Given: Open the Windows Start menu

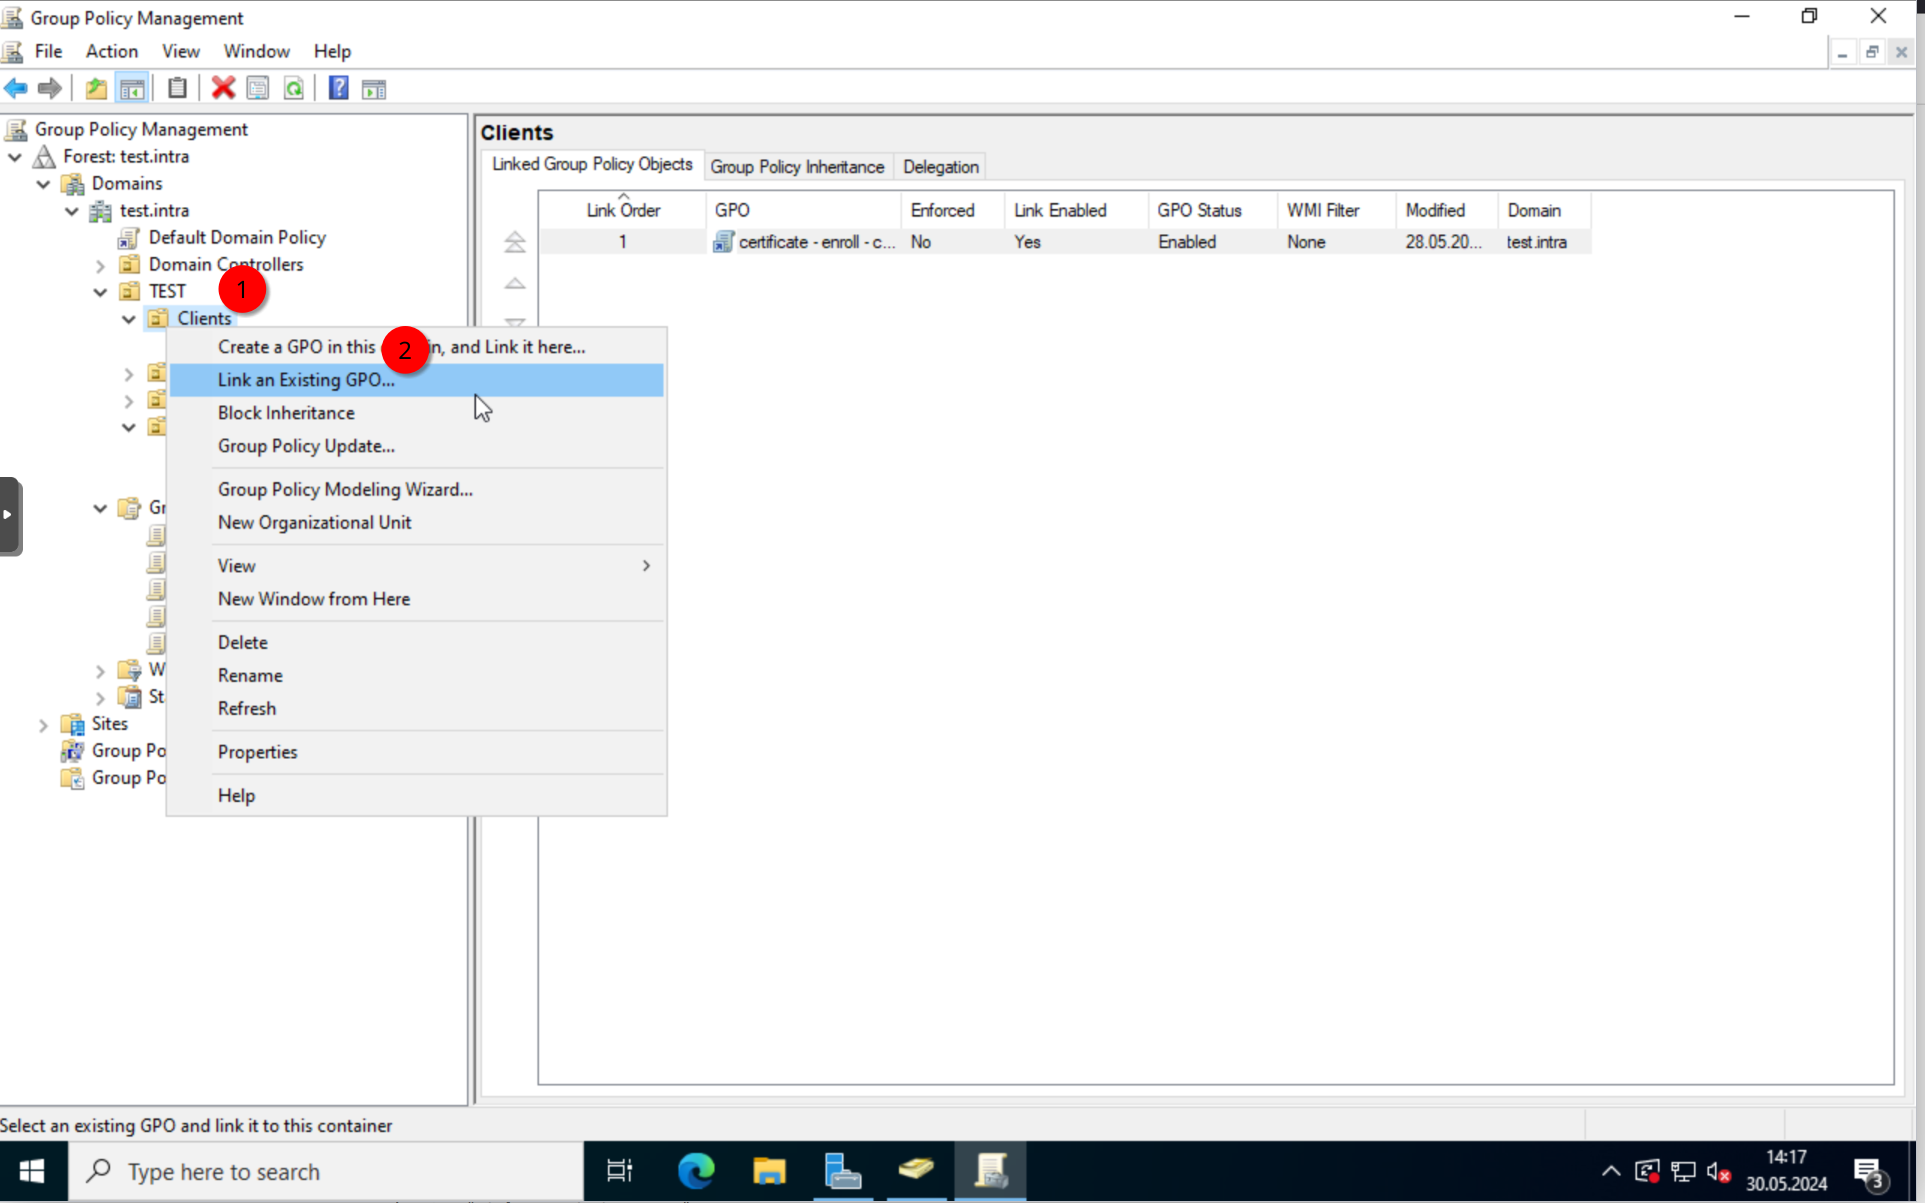Looking at the screenshot, I should click(32, 1171).
